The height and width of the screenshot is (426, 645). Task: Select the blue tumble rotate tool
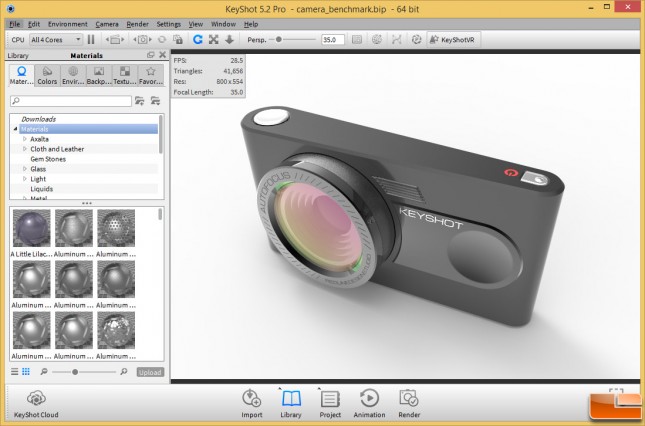pyautogui.click(x=198, y=39)
